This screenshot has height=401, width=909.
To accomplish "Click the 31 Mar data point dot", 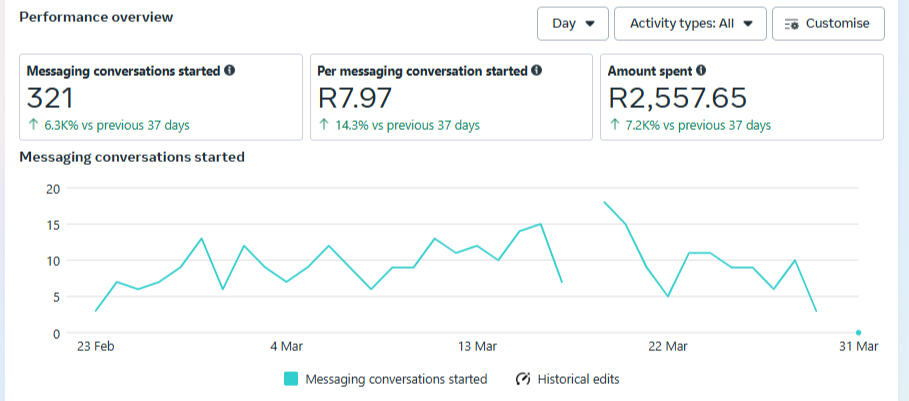I will 858,332.
